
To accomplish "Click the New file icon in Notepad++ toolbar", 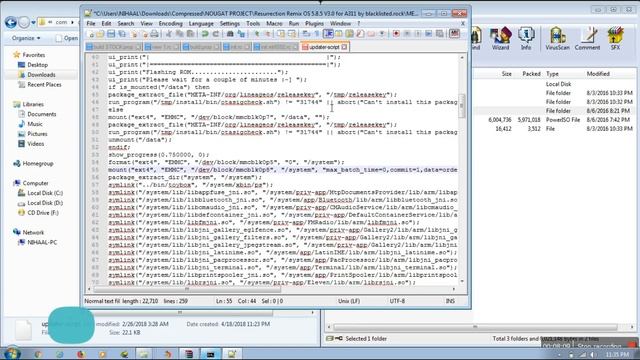I will (x=91, y=34).
